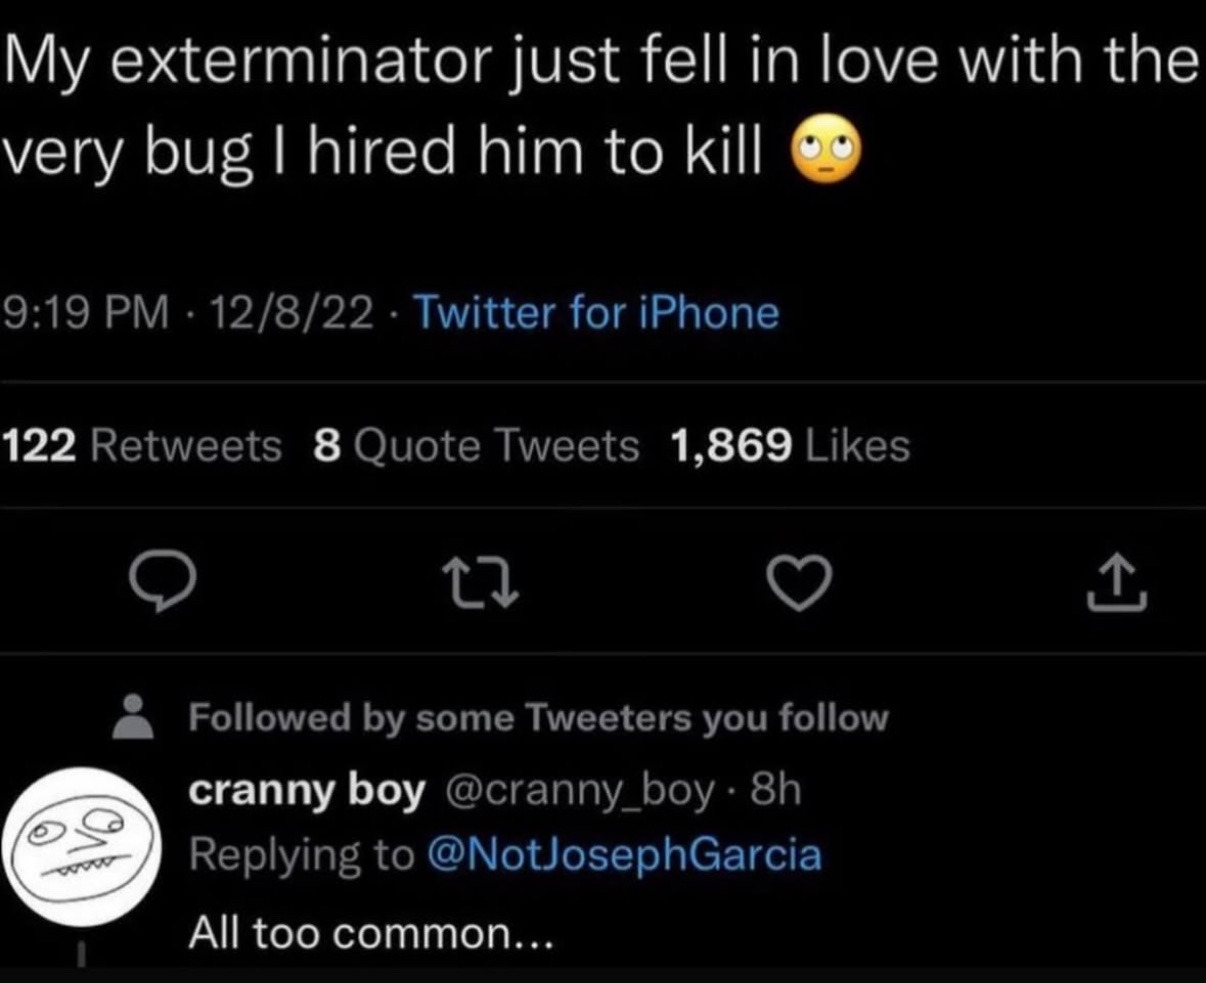Open the "All too common..." reply

[371, 933]
